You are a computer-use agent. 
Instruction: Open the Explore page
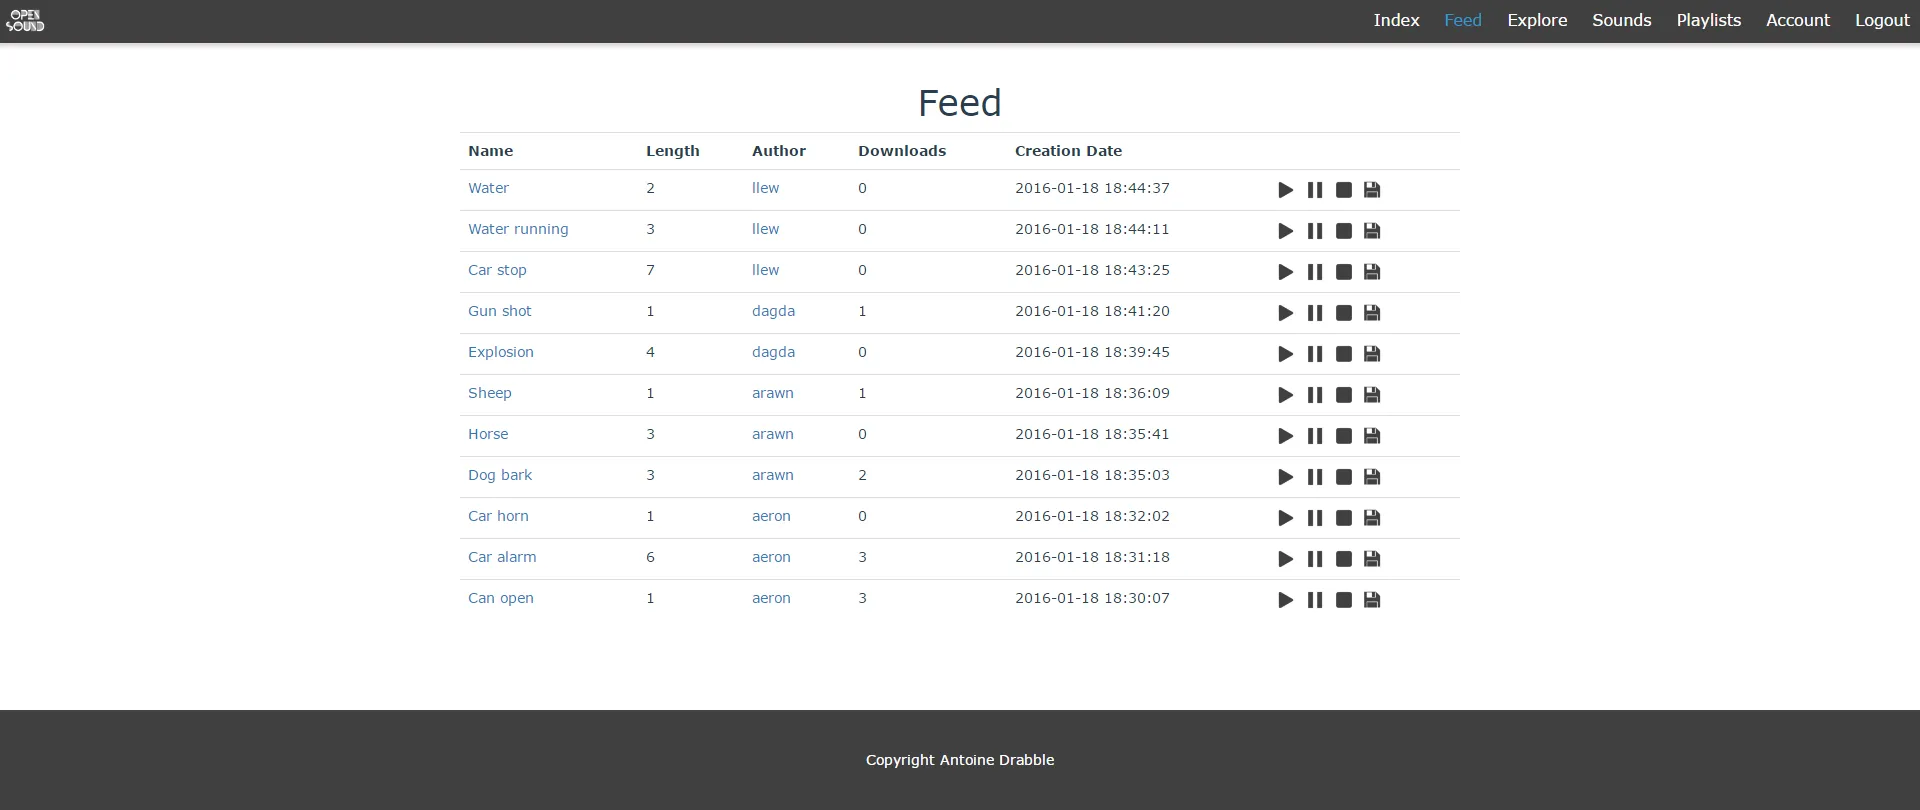[1537, 20]
